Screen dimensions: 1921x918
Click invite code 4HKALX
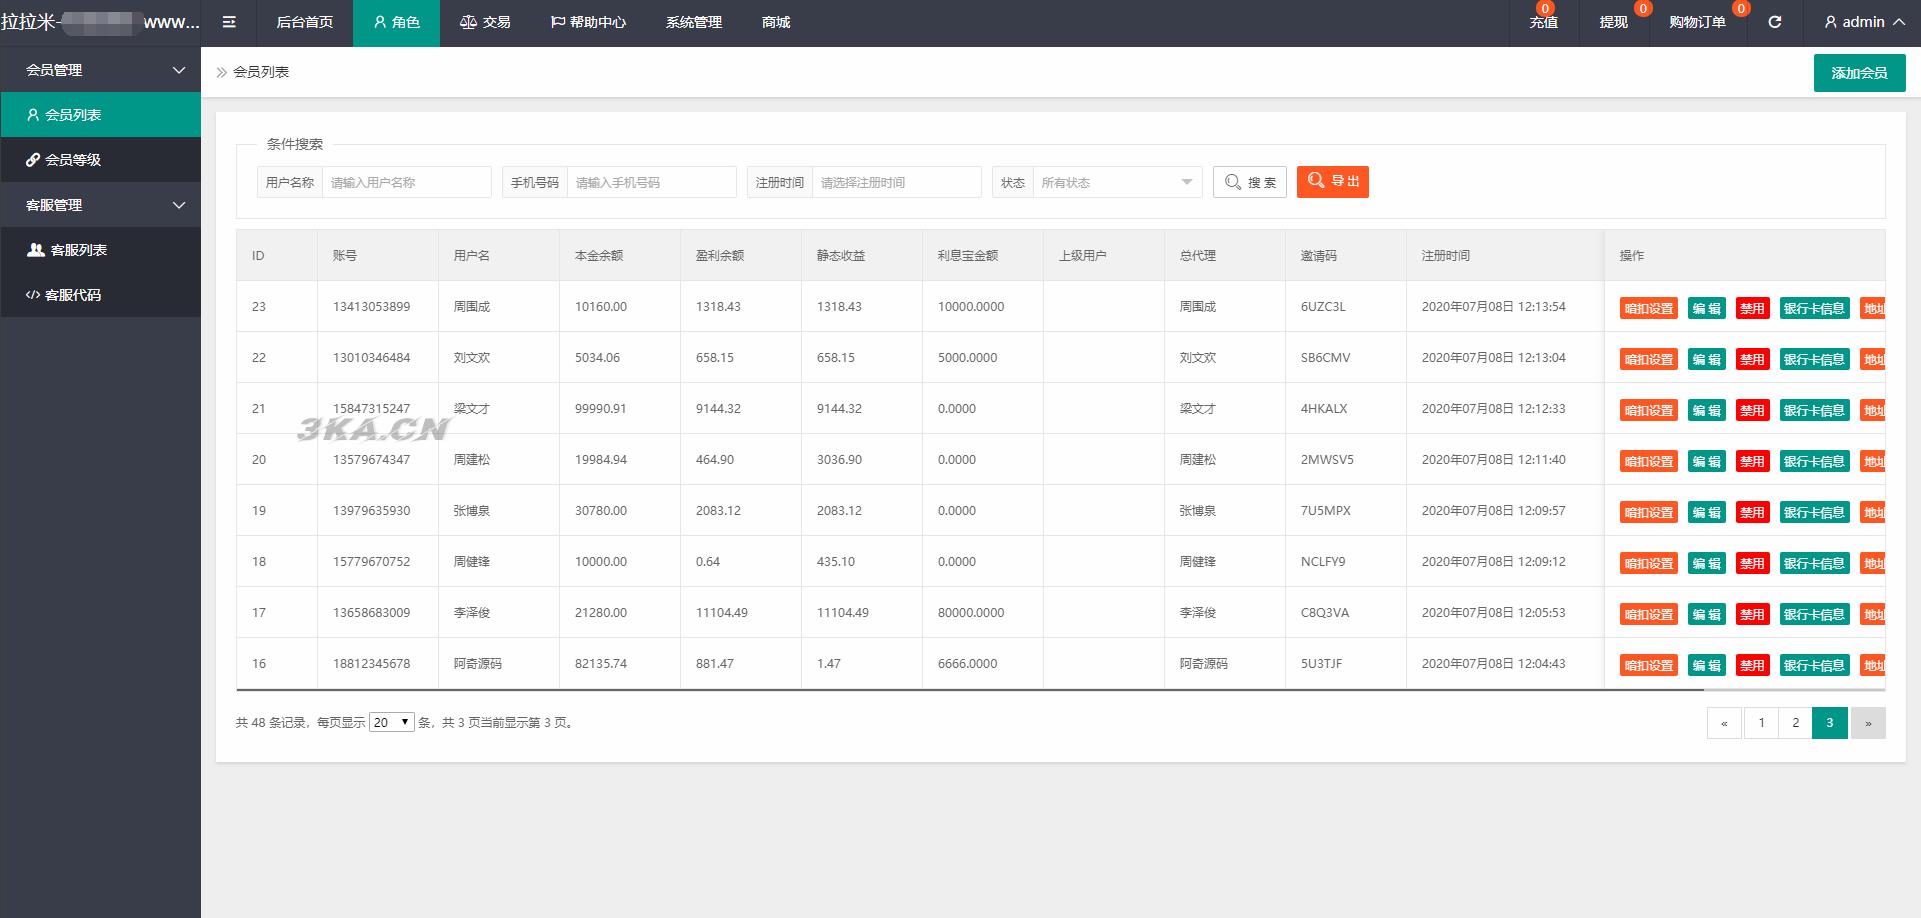pos(1324,409)
